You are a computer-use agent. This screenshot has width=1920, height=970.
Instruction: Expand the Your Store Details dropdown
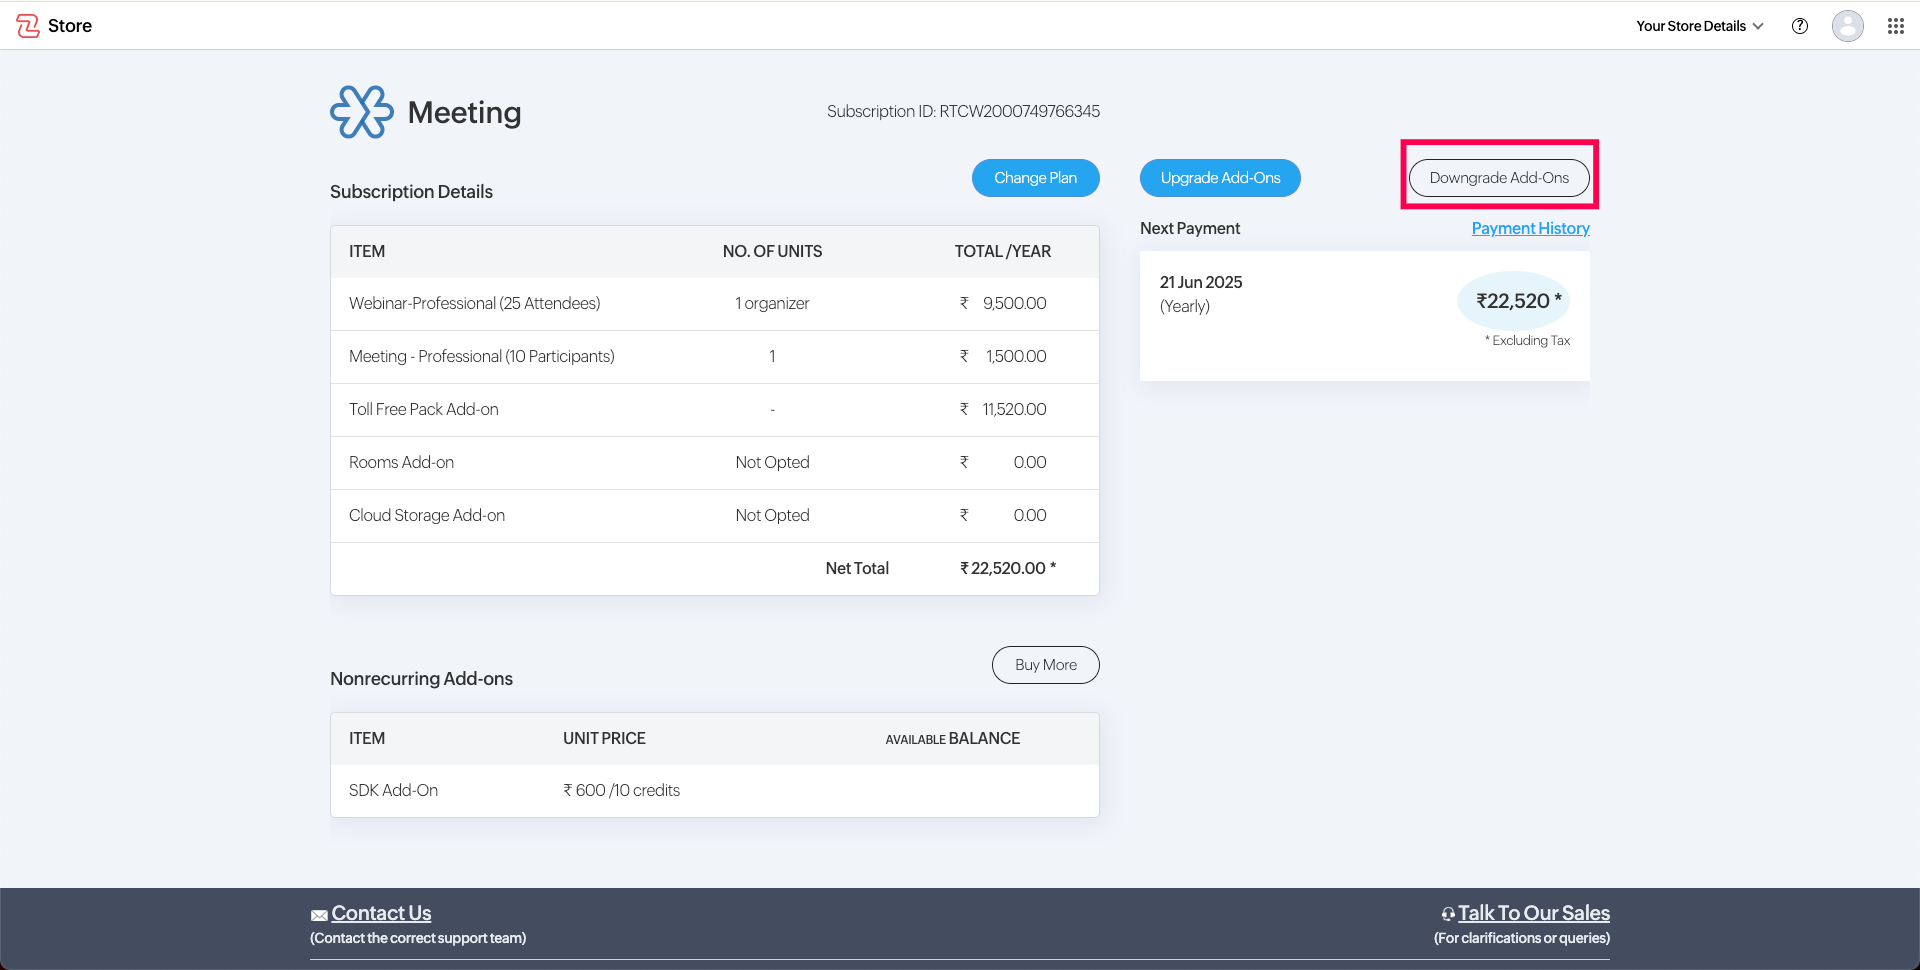[1700, 26]
